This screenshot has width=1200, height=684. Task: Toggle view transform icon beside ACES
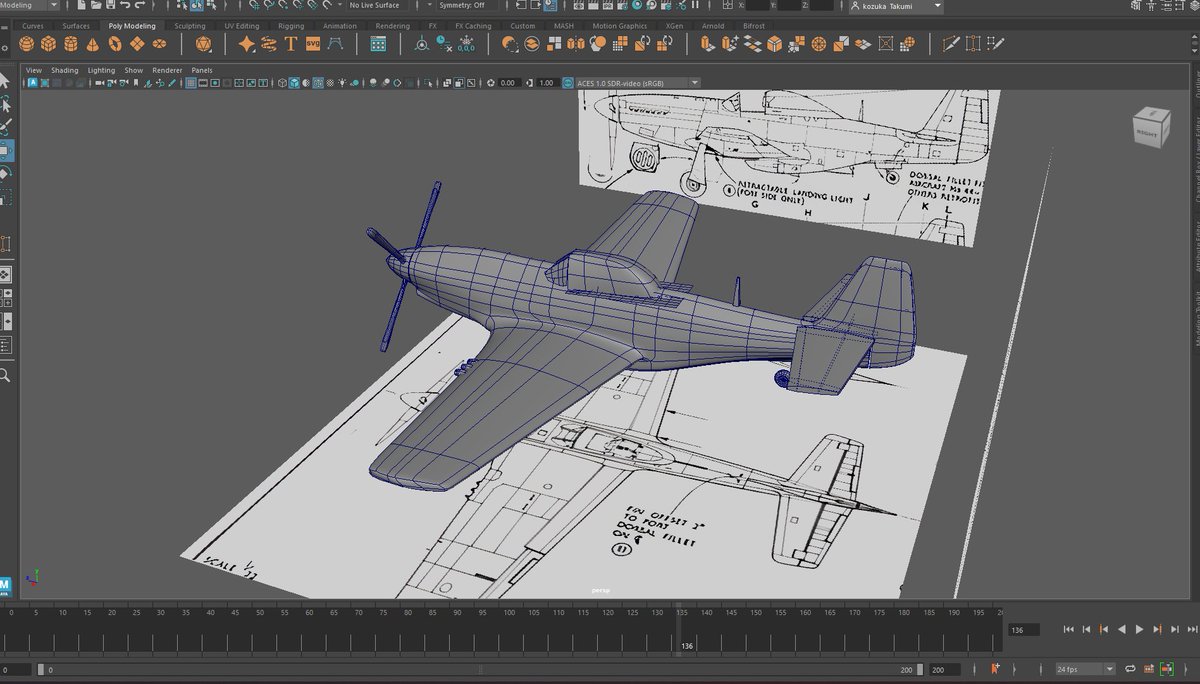click(568, 83)
